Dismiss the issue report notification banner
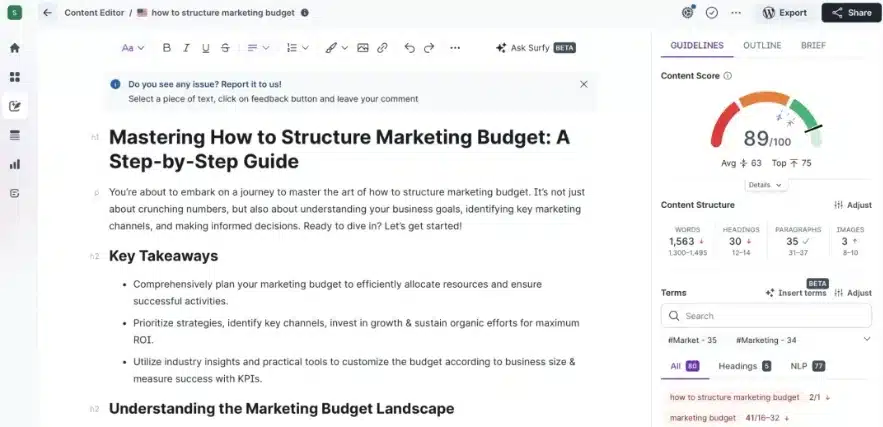 [x=584, y=85]
